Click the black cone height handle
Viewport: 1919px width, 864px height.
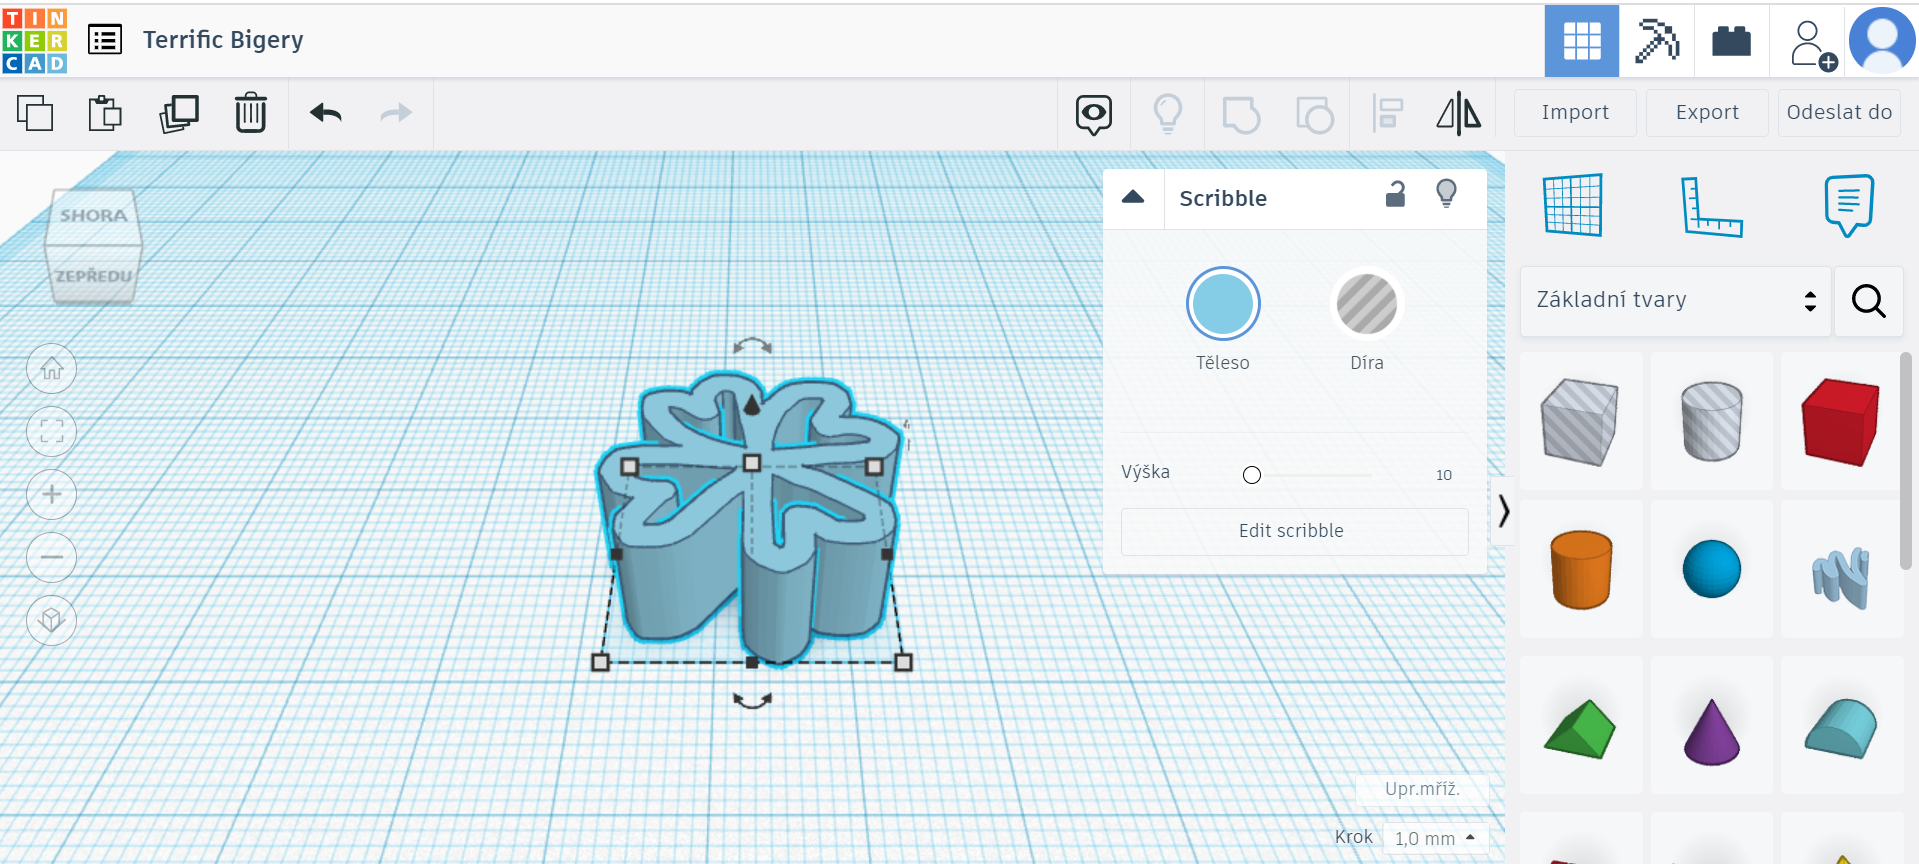coord(752,404)
